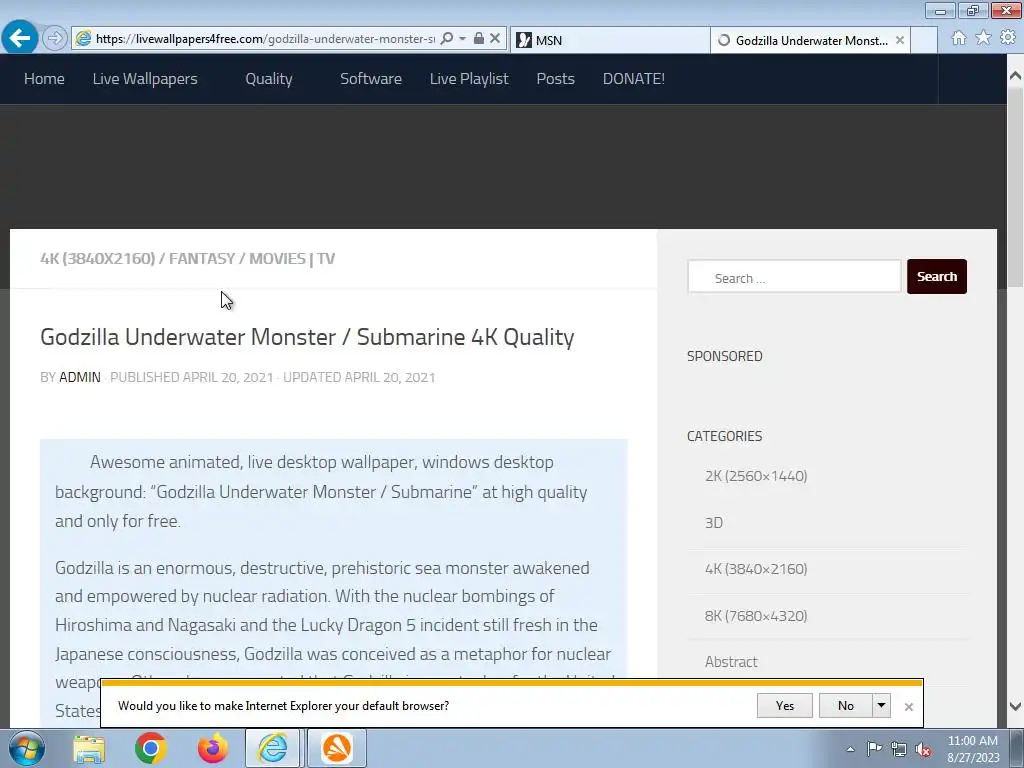Select Internet Explorer taskbar button
The height and width of the screenshot is (768, 1024).
pyautogui.click(x=272, y=748)
